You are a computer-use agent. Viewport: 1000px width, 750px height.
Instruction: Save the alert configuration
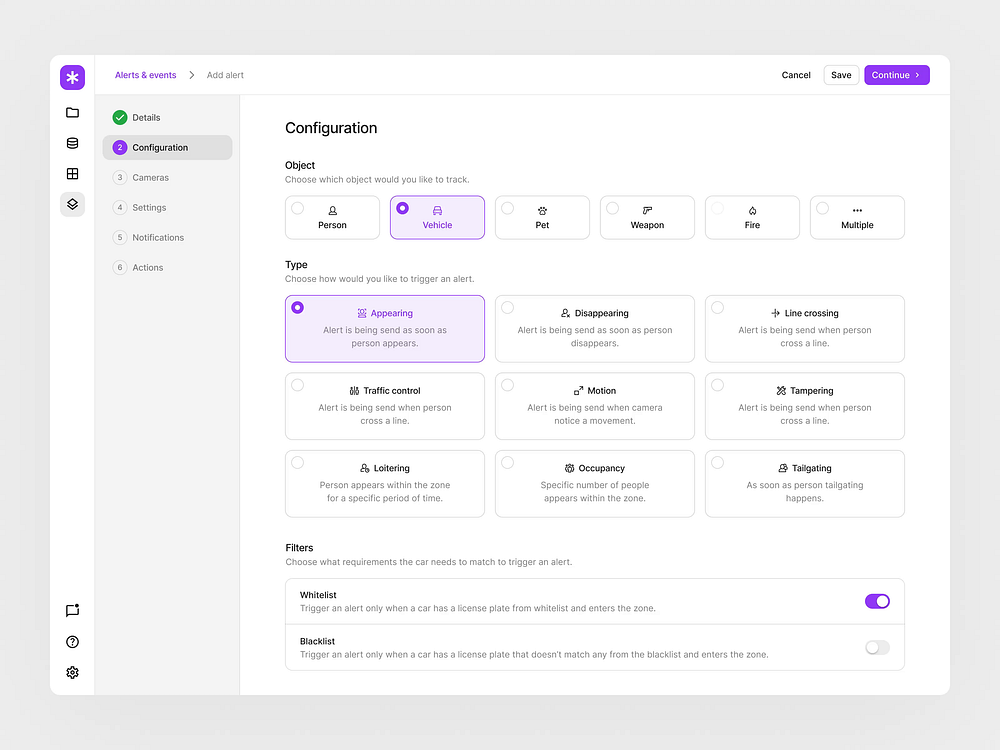840,75
